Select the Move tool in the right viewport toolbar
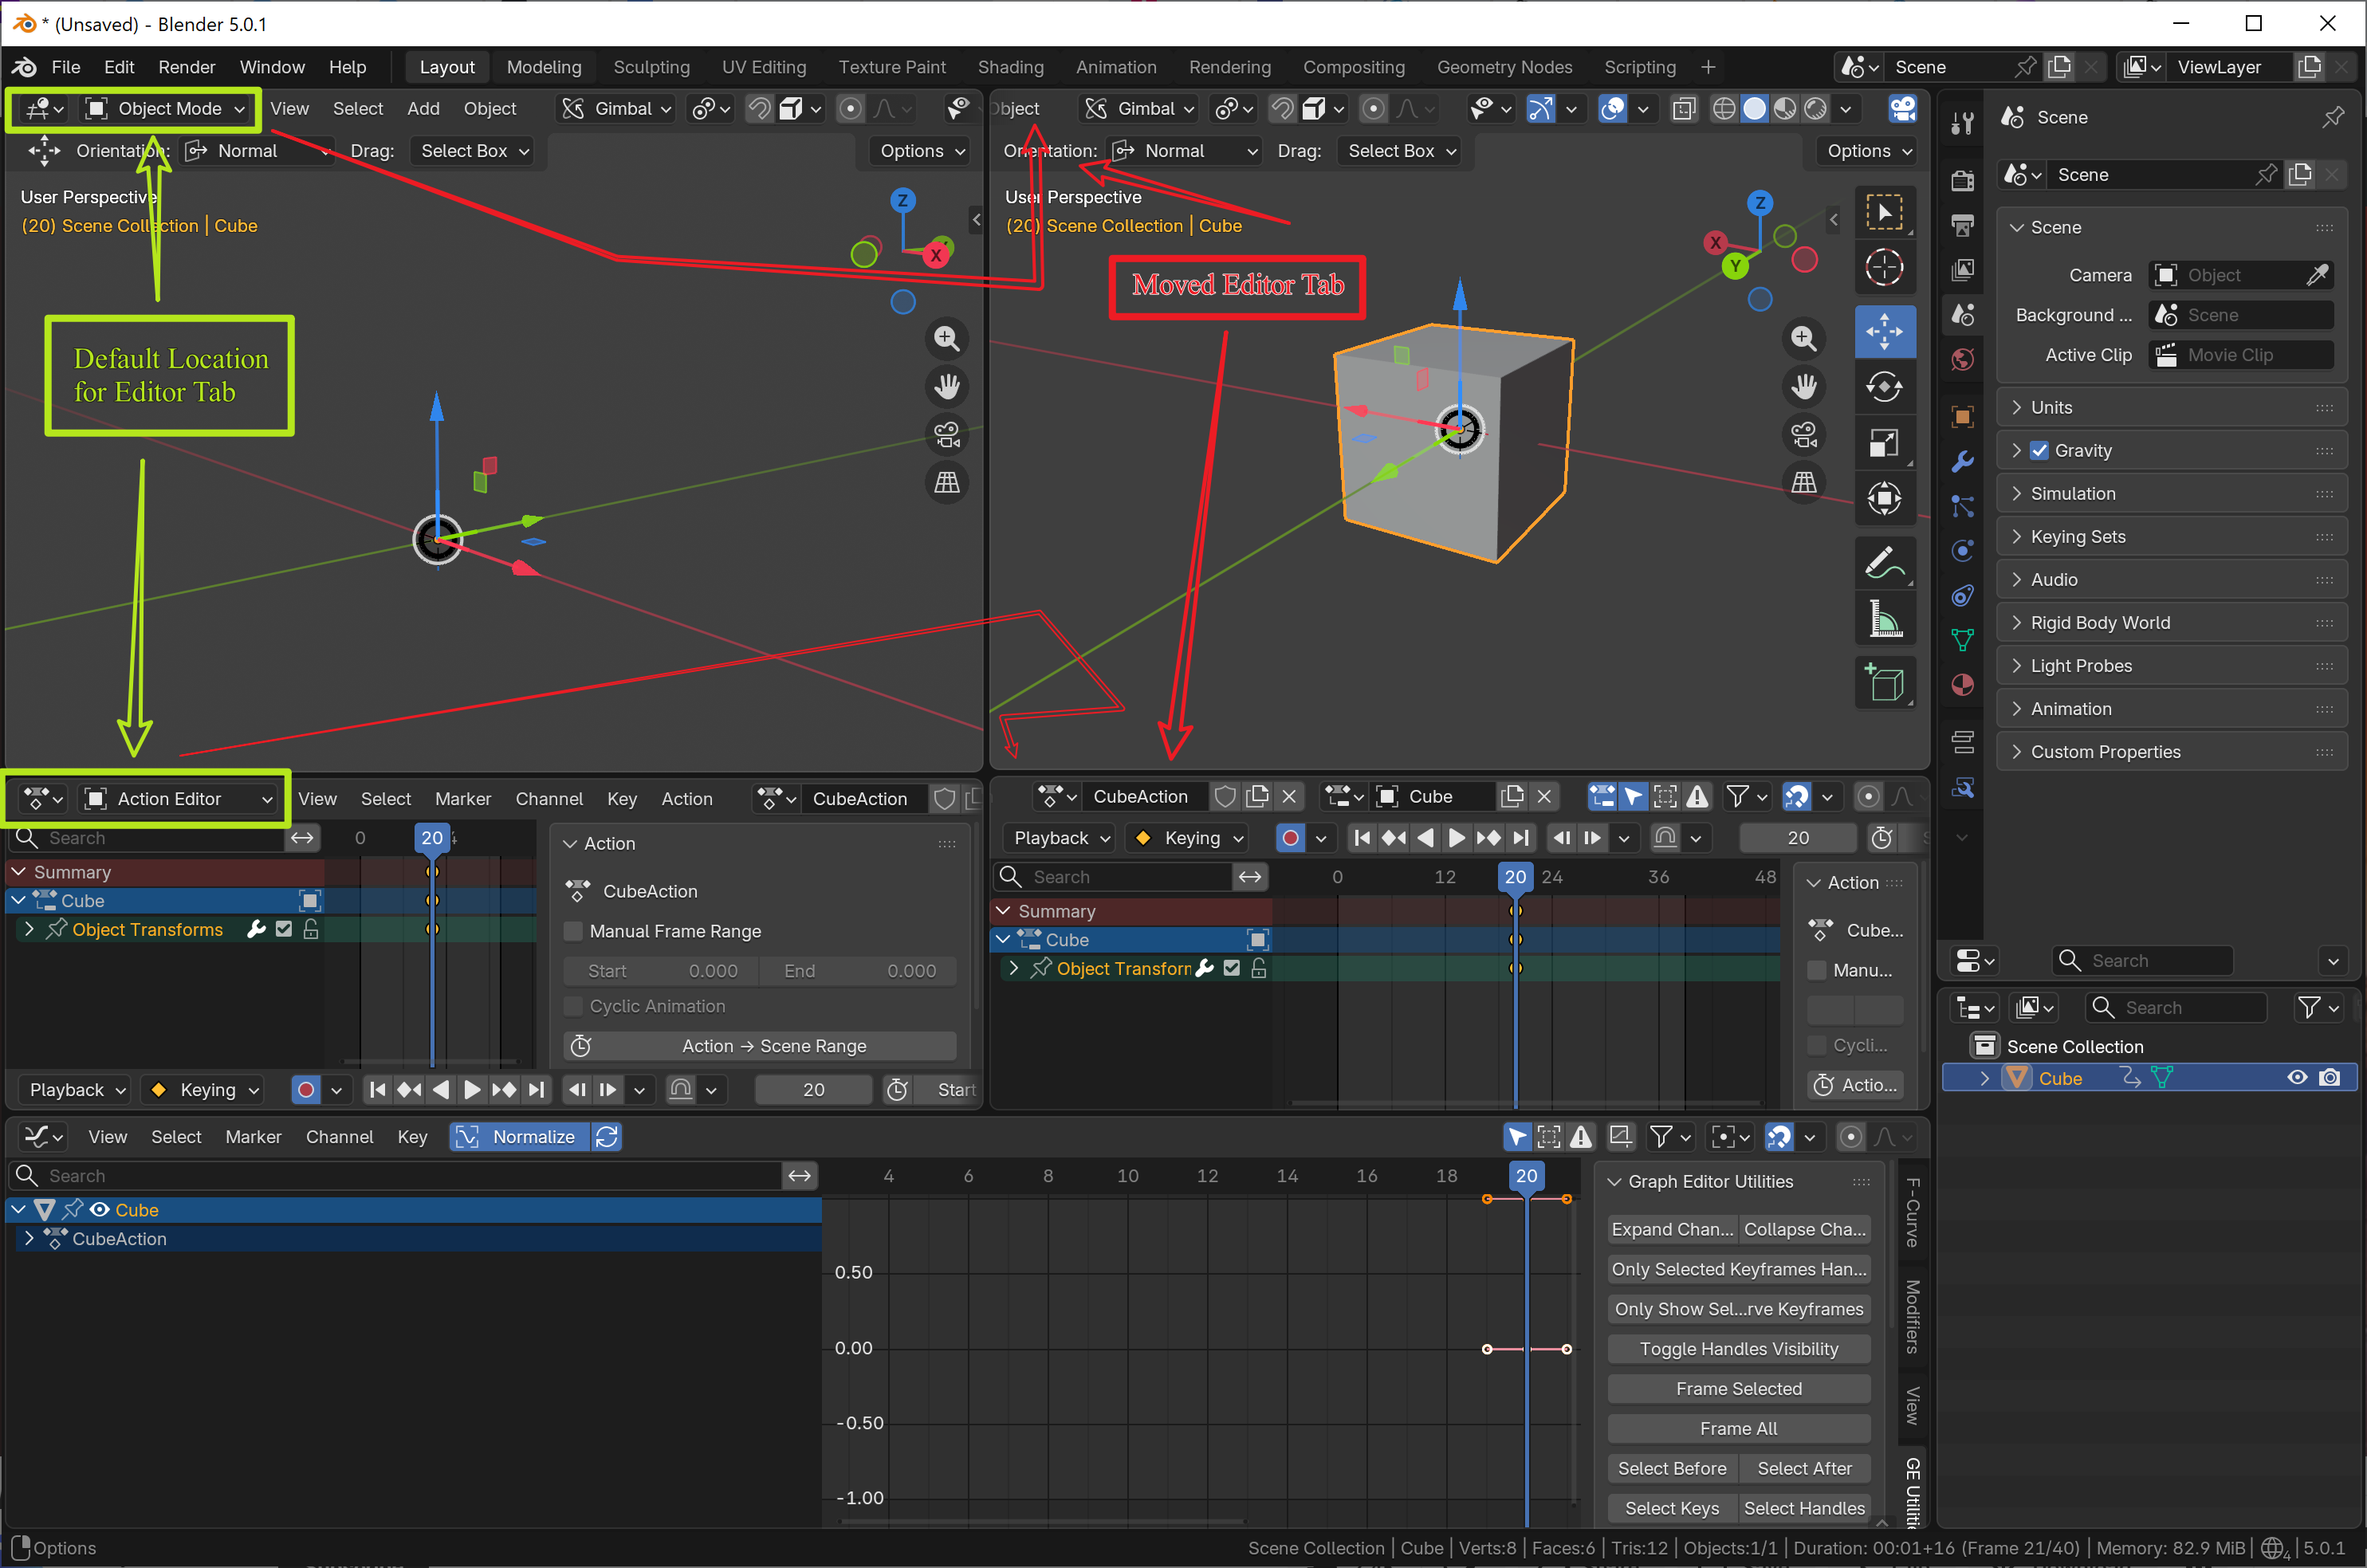This screenshot has width=2367, height=1568. tap(1885, 332)
